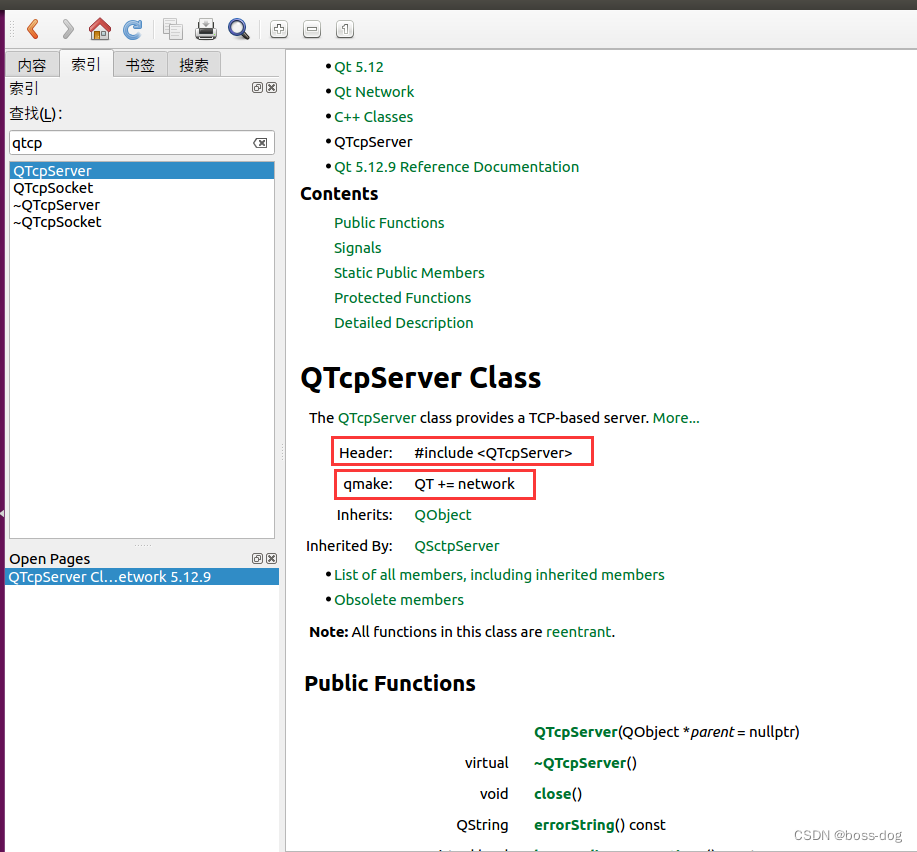917x852 pixels.
Task: Reset zoom to normal size icon
Action: click(x=345, y=29)
